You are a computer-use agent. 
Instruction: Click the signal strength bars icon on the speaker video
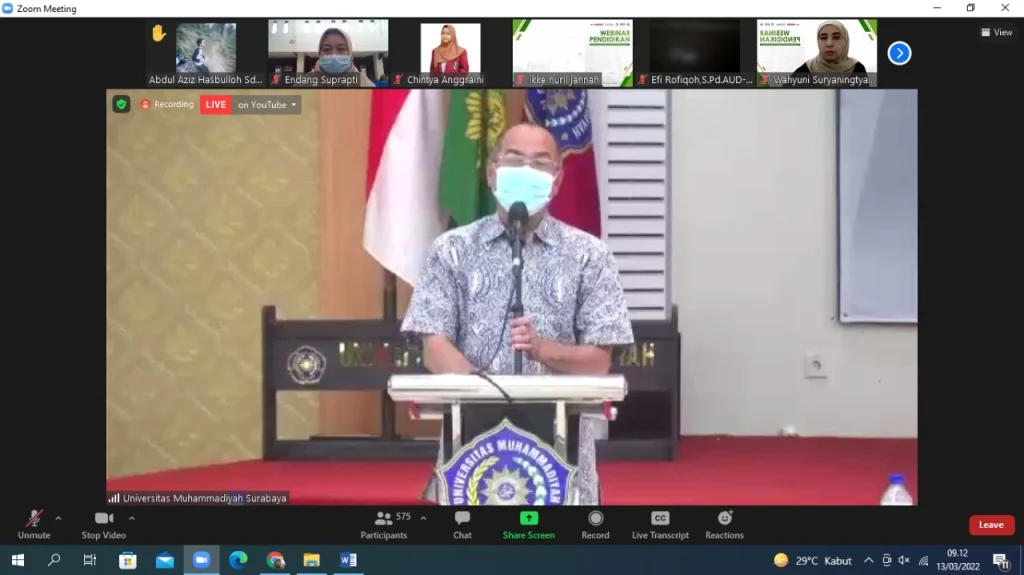114,498
